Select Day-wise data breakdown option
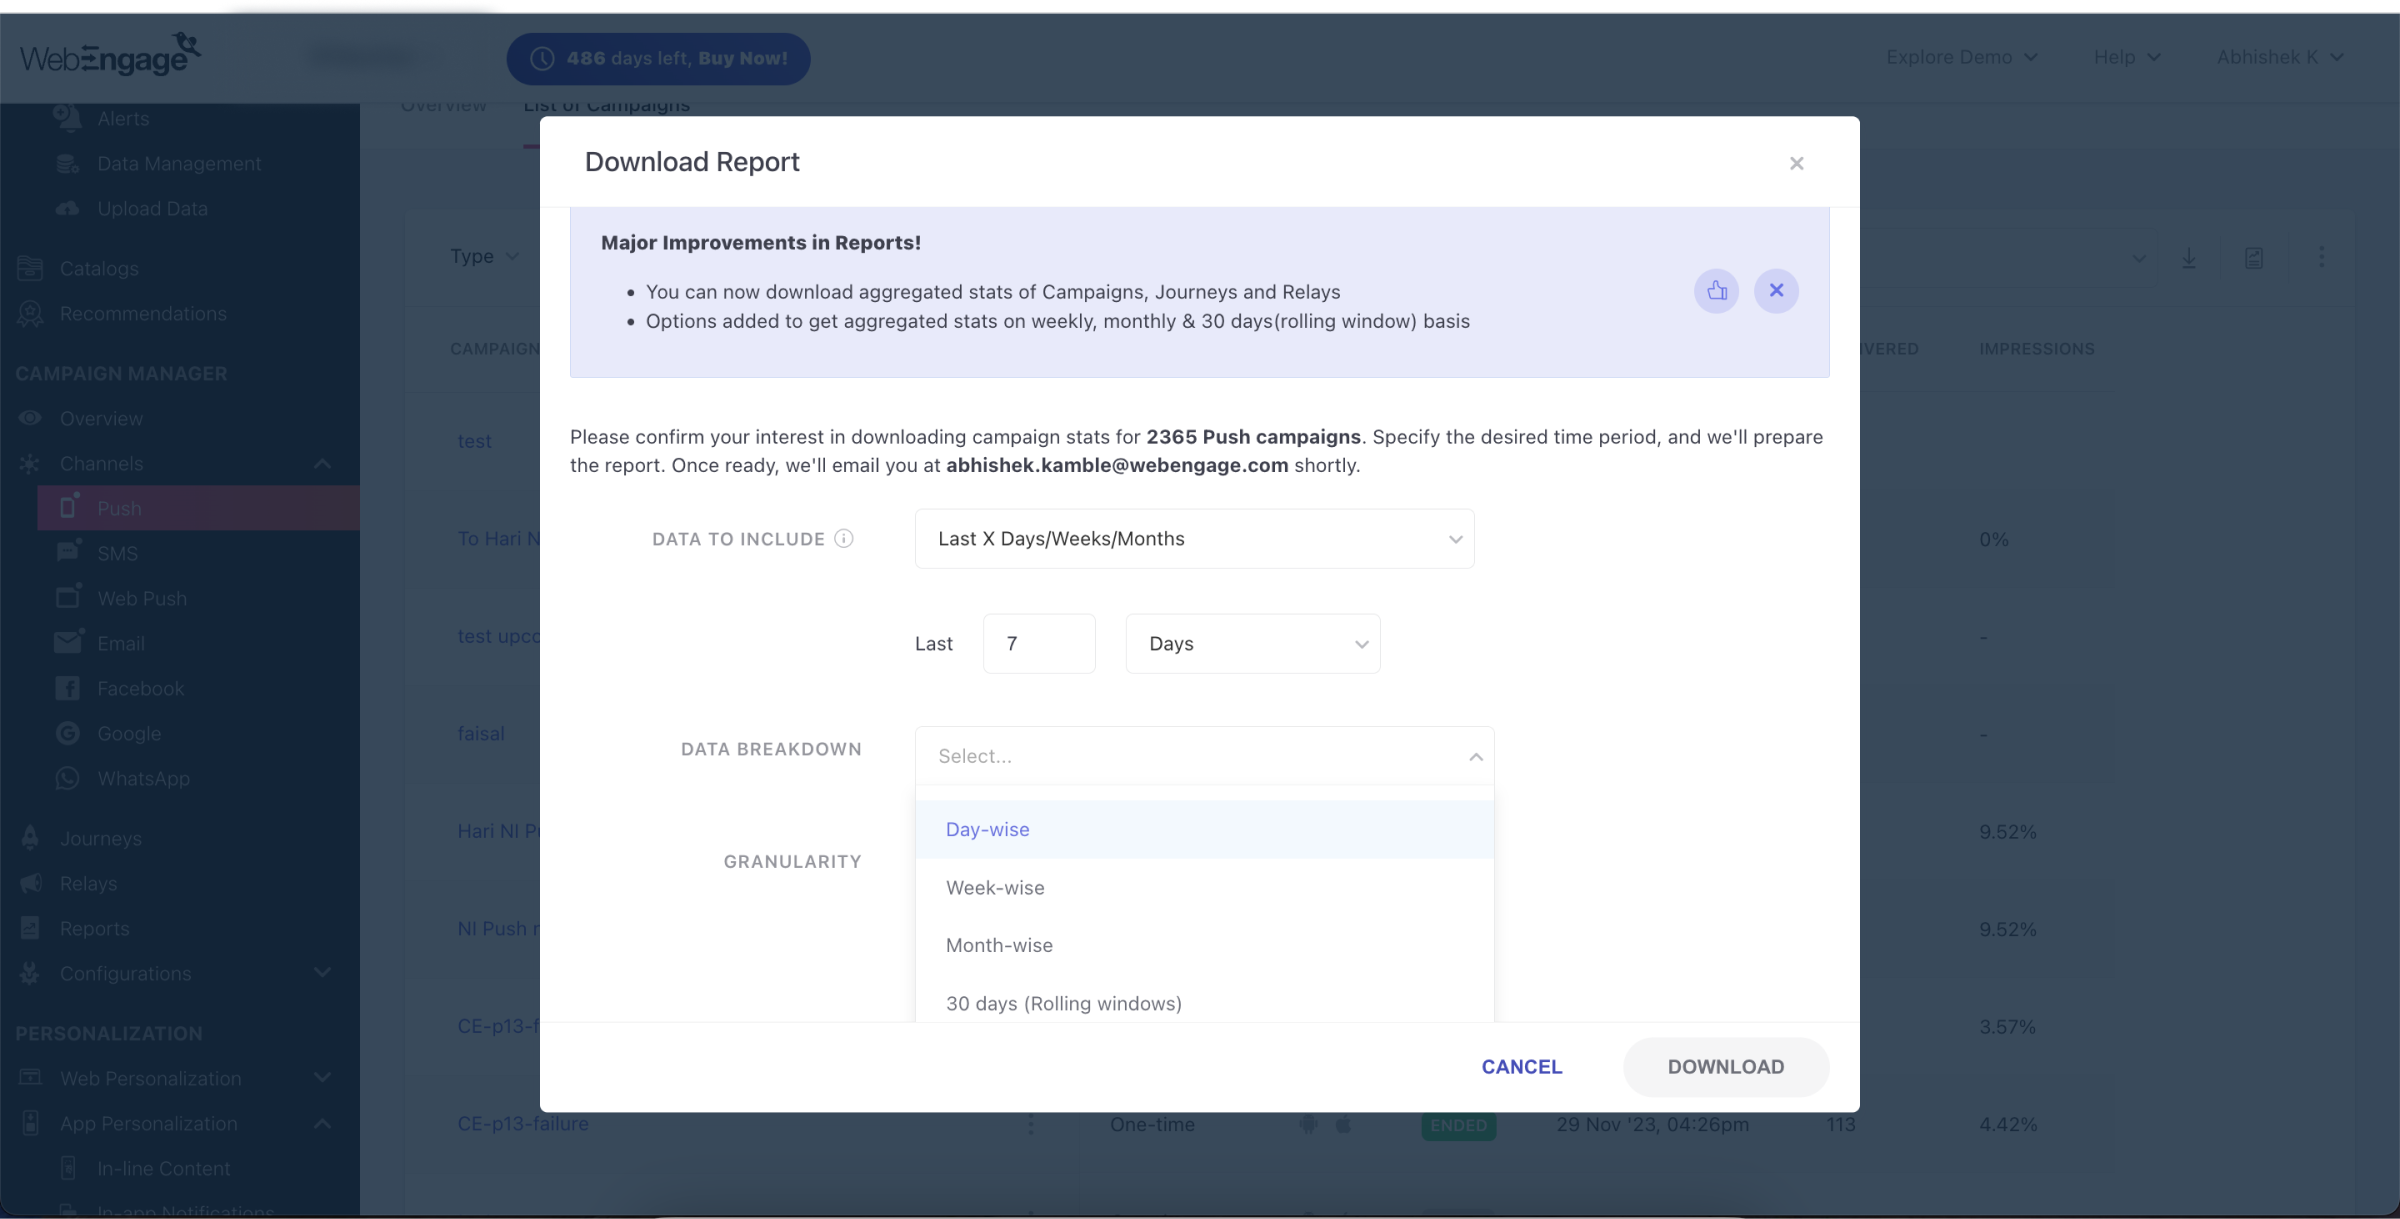 (x=987, y=829)
